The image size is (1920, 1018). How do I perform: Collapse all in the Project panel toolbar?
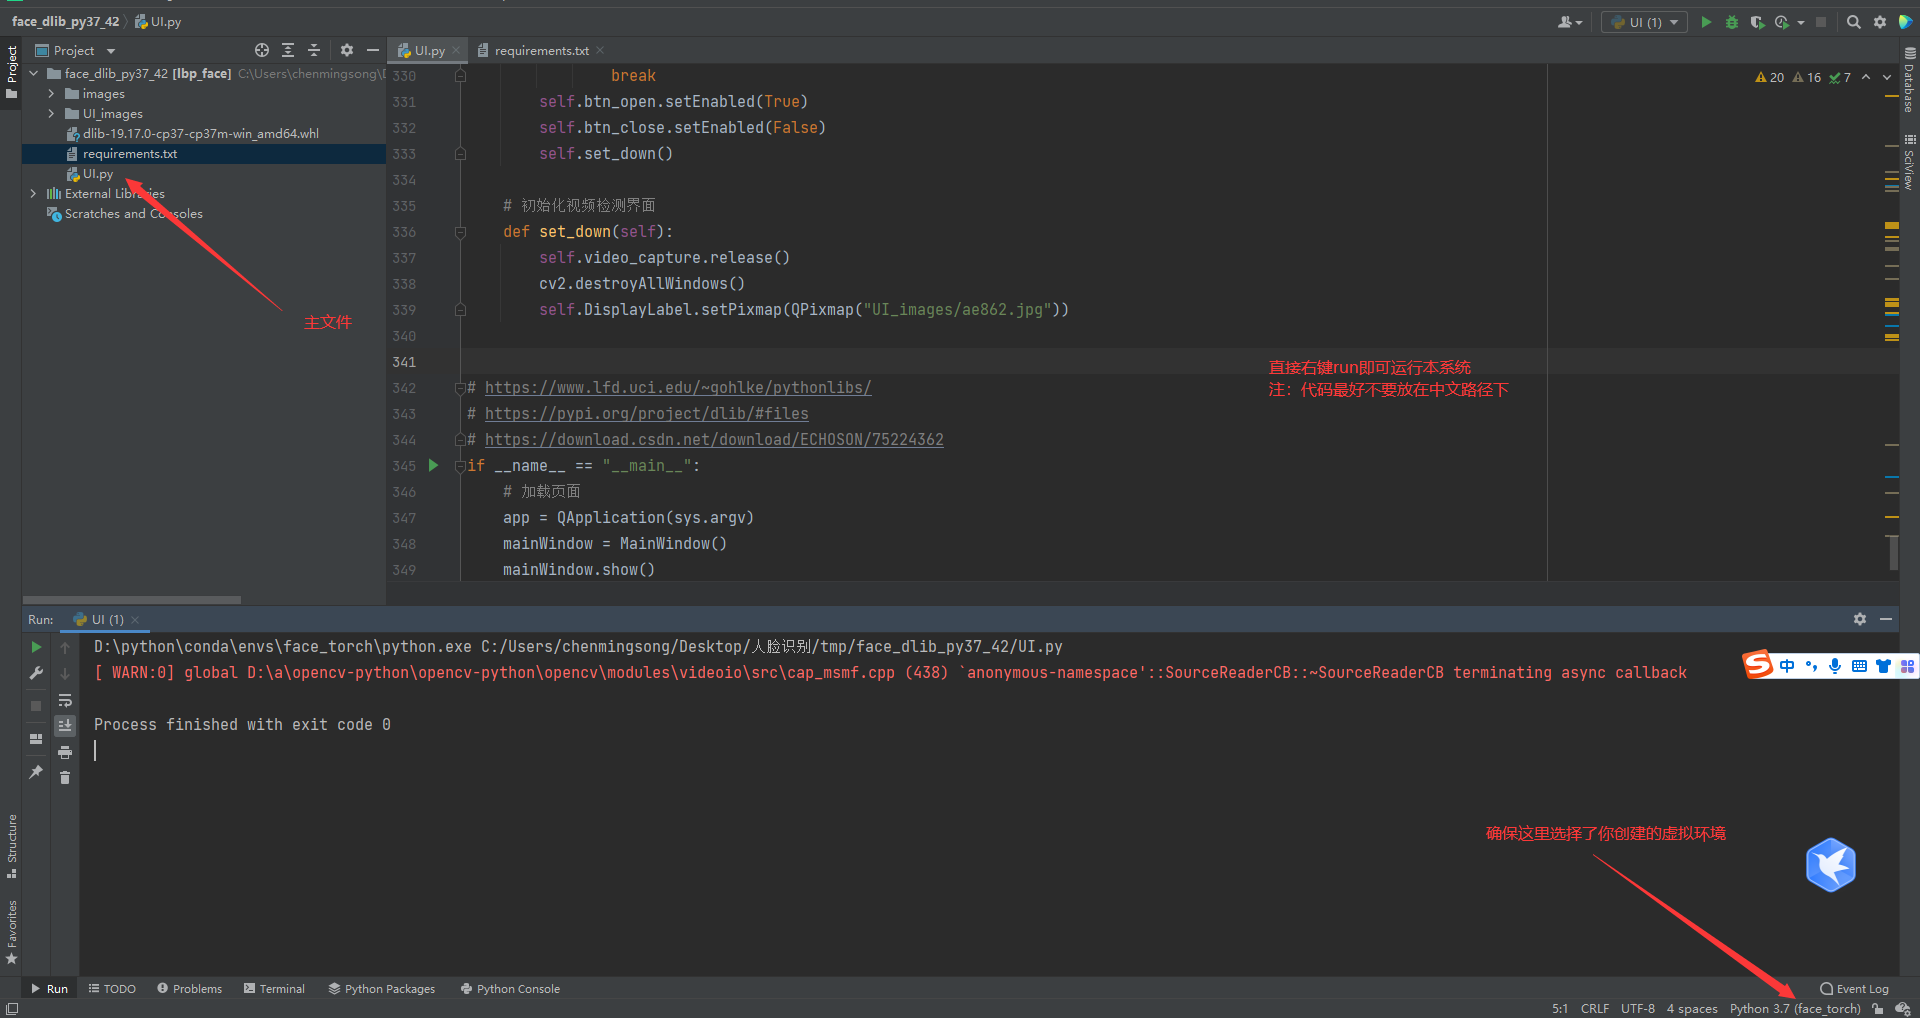pos(314,50)
